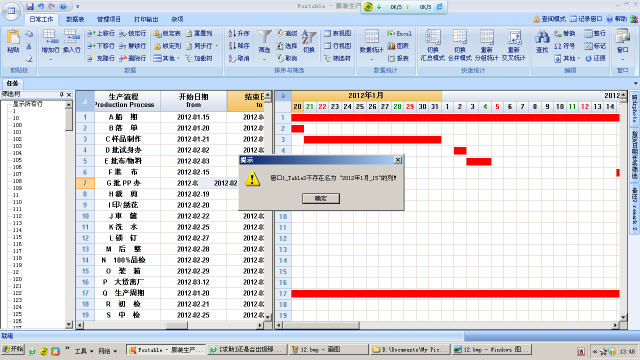Open the round application menu button
The width and height of the screenshot is (640, 360).
11,11
